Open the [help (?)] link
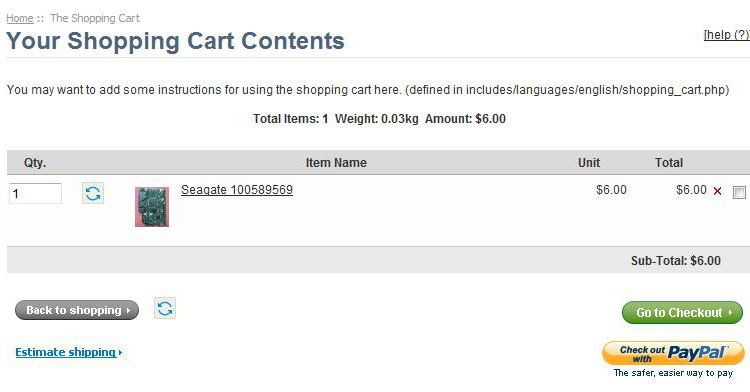 tap(727, 34)
